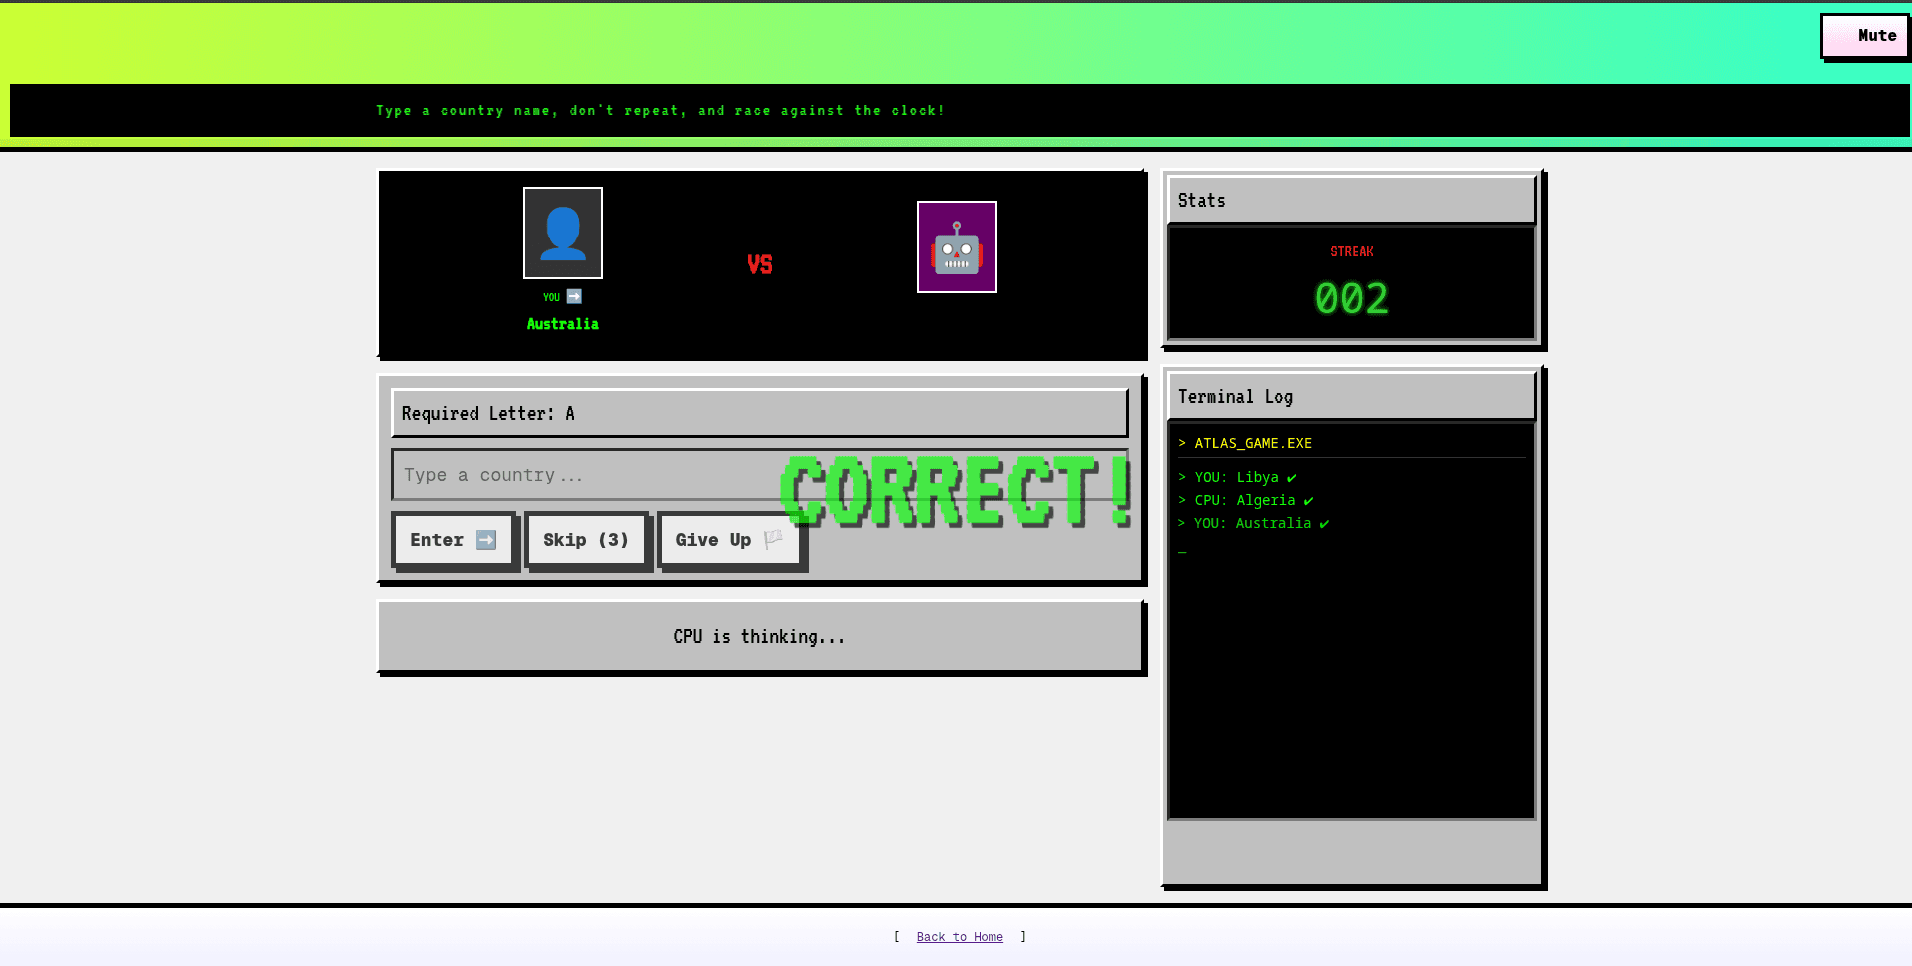Select the Stats panel header
Viewport: 1912px width, 966px height.
[1350, 200]
